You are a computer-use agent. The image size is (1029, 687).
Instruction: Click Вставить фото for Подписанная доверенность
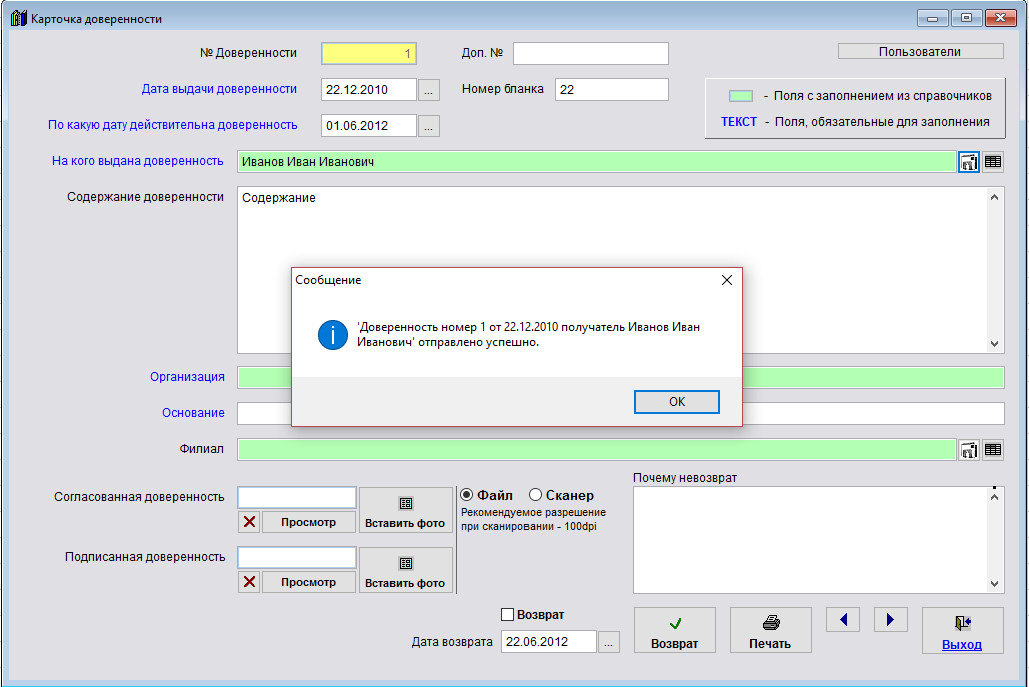[x=406, y=570]
